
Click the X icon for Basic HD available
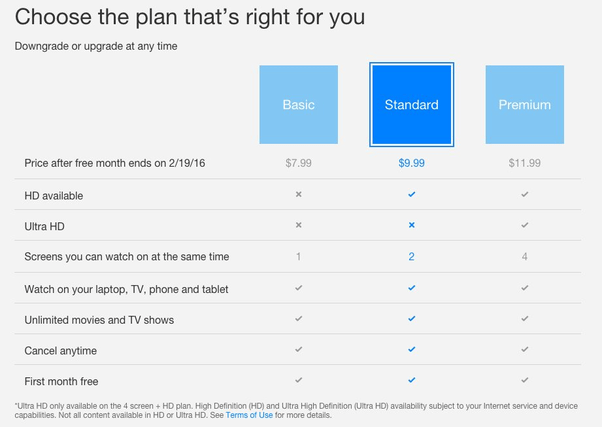(x=298, y=195)
